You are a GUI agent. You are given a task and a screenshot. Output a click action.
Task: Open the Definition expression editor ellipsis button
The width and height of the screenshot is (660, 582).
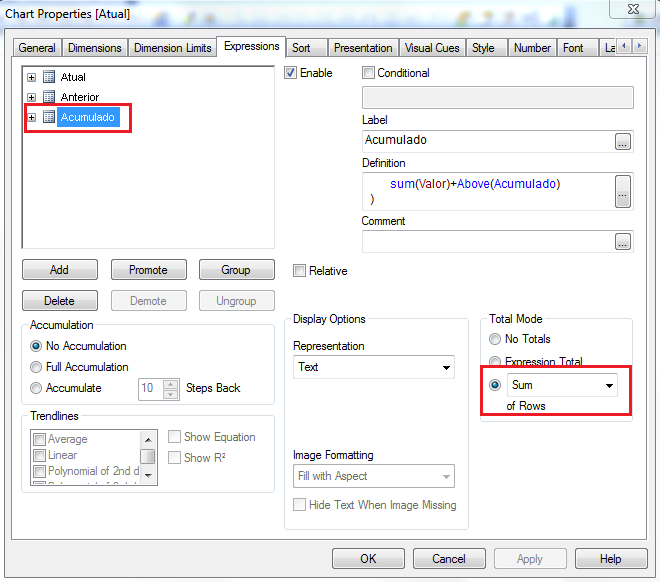(x=623, y=191)
